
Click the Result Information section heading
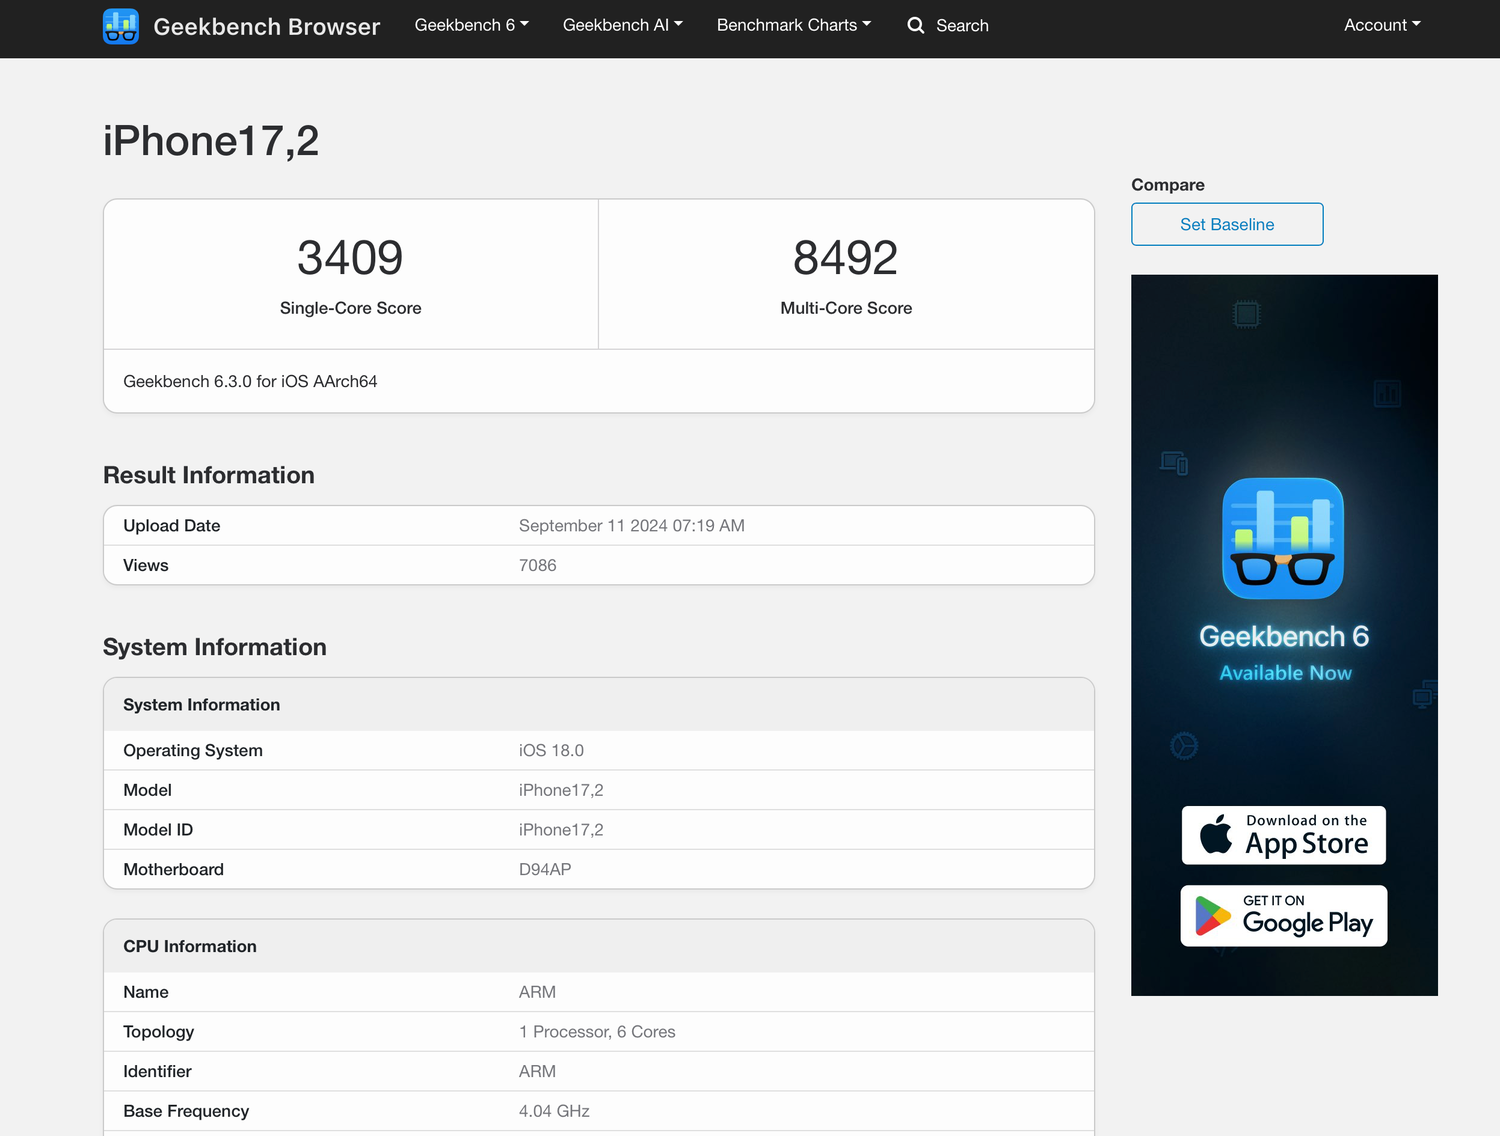209,475
